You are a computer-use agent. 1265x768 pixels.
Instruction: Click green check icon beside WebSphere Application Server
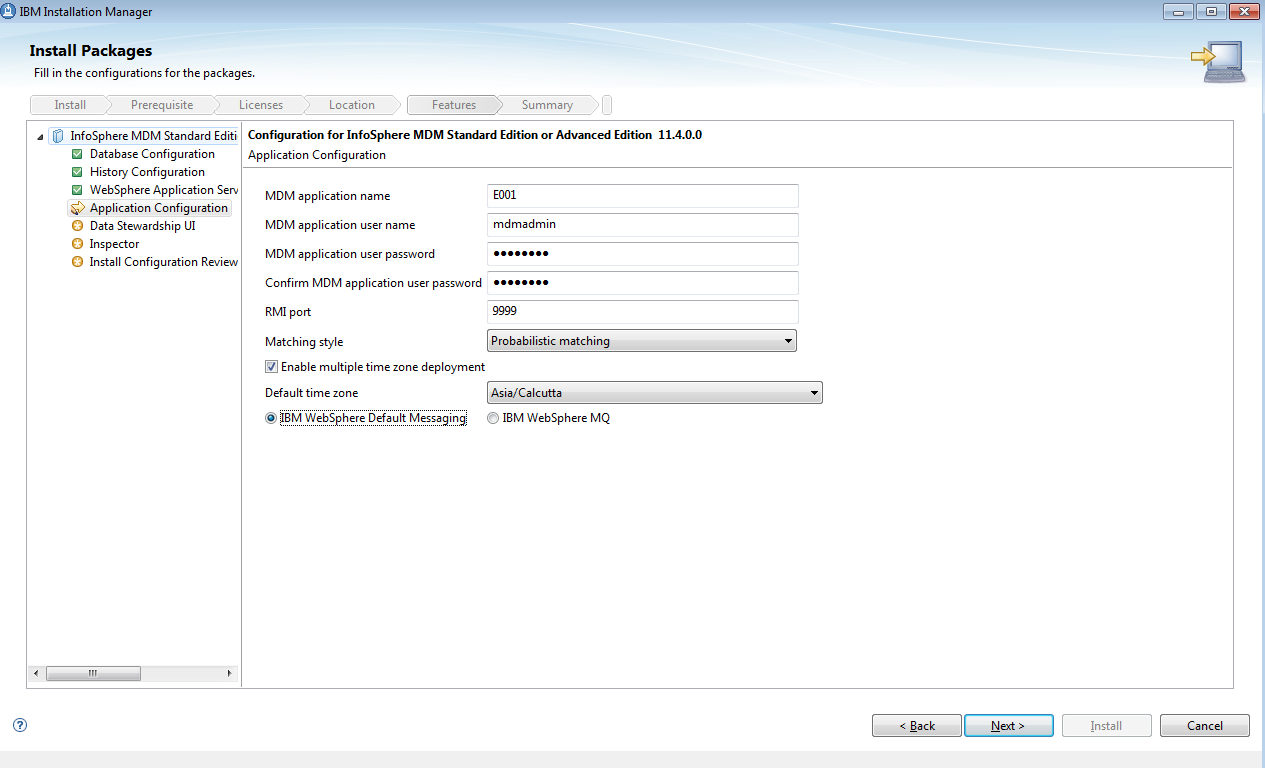(77, 190)
